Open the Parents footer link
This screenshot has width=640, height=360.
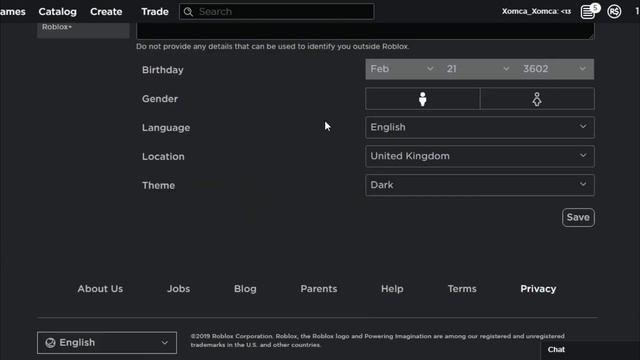(319, 289)
